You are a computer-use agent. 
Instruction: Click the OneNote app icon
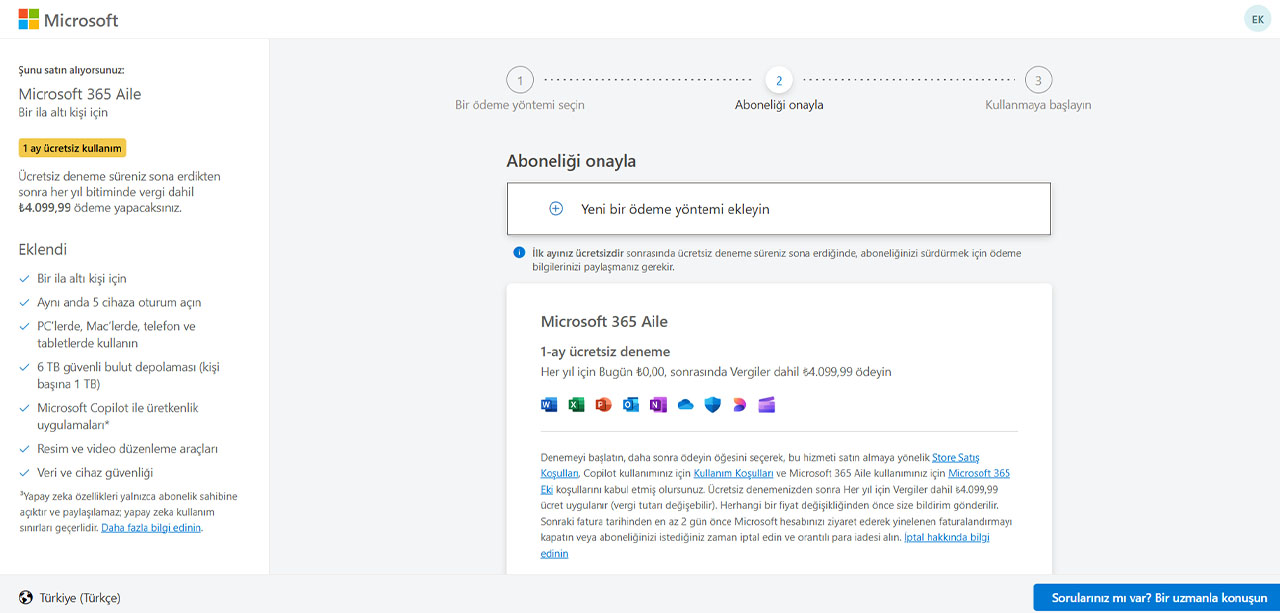[x=658, y=405]
